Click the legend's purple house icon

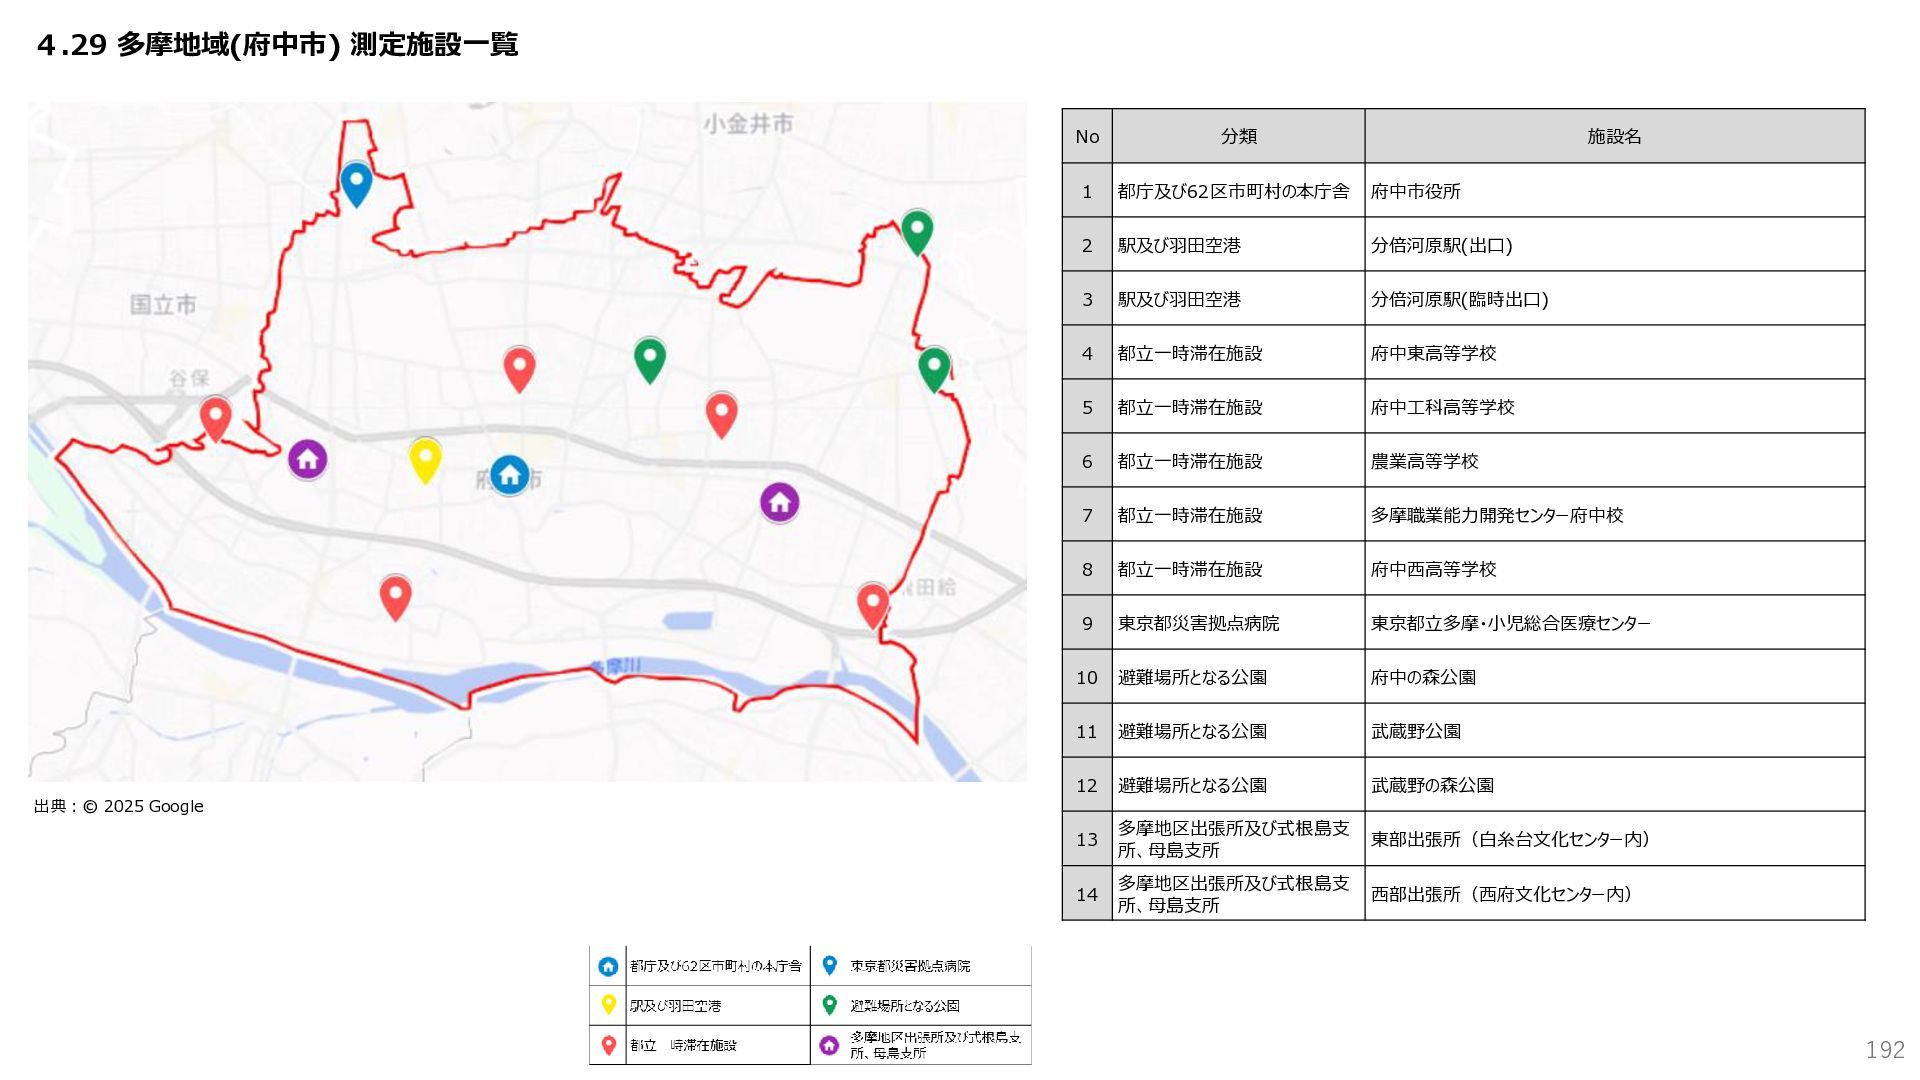(829, 1045)
